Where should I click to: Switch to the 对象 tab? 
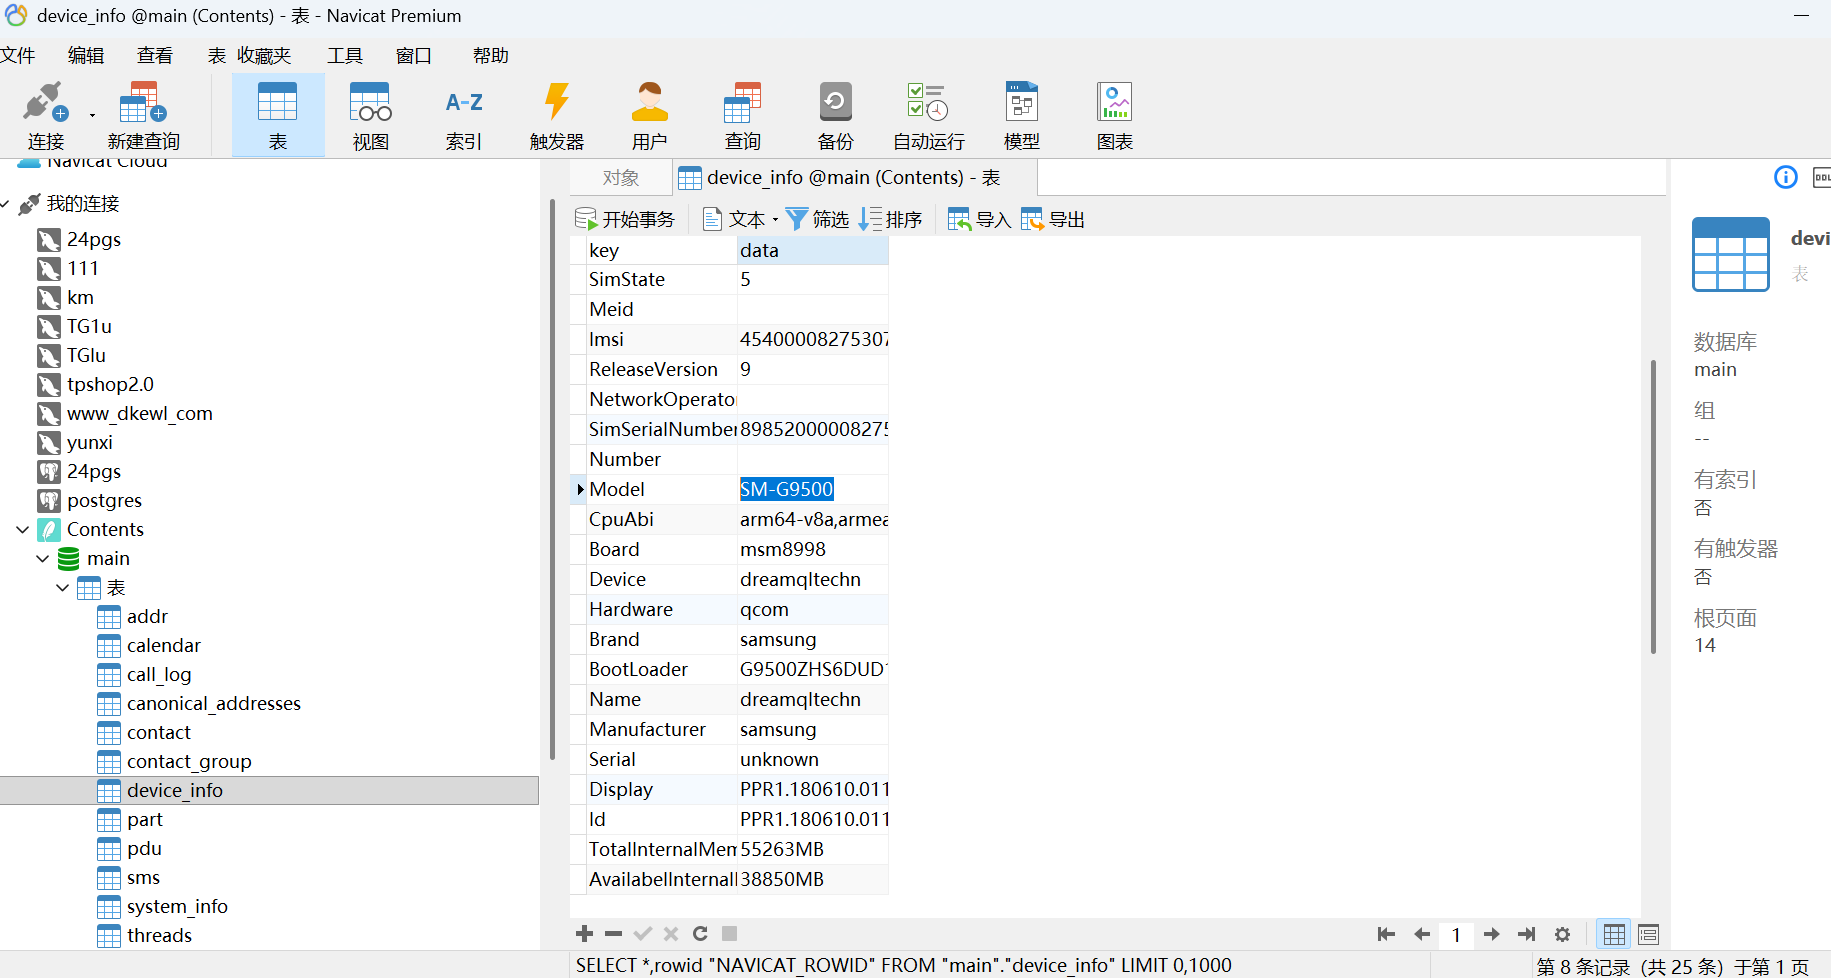tap(621, 178)
